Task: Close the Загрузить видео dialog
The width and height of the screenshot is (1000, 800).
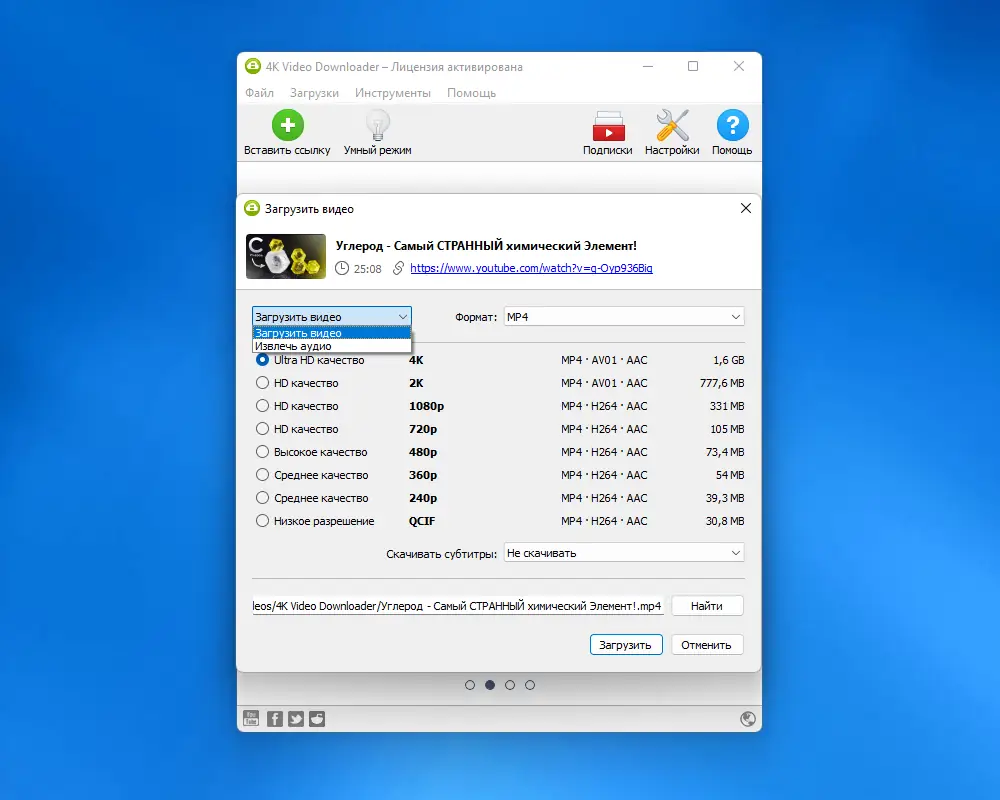Action: (746, 208)
